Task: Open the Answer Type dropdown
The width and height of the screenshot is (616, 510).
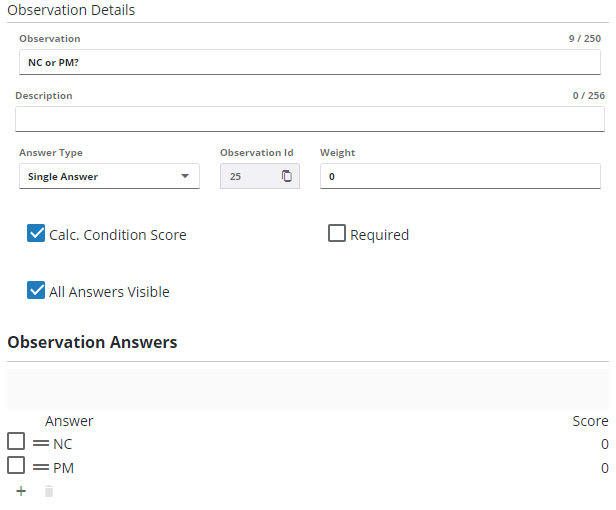Action: point(108,177)
